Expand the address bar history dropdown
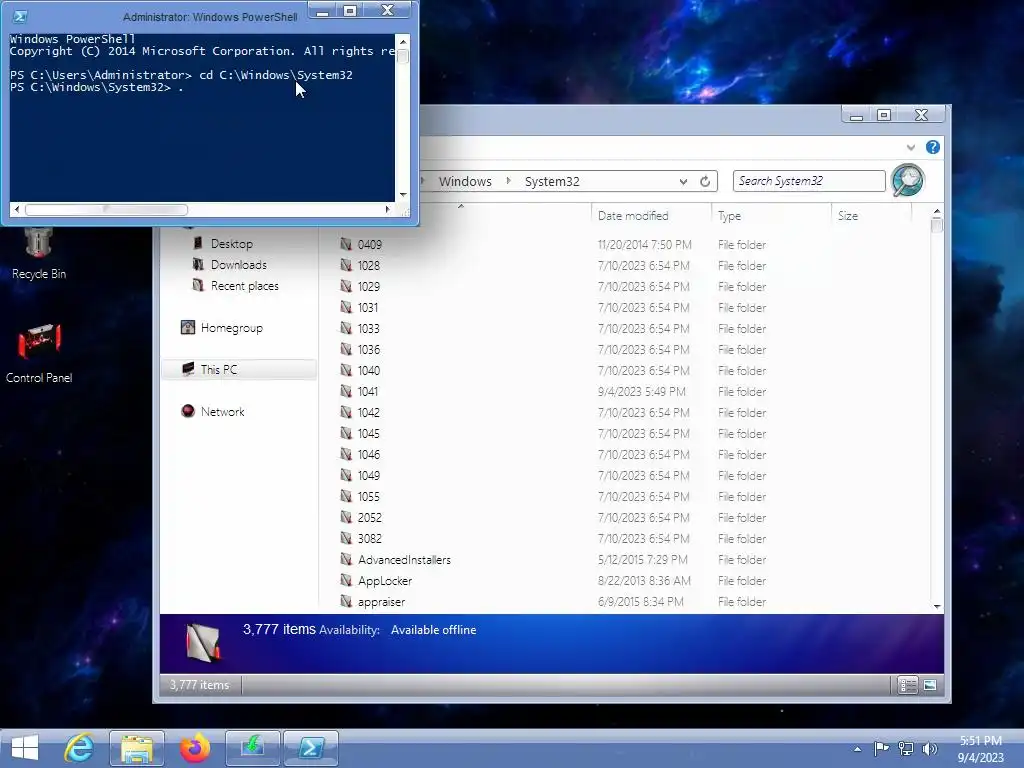This screenshot has width=1024, height=768. click(x=683, y=182)
